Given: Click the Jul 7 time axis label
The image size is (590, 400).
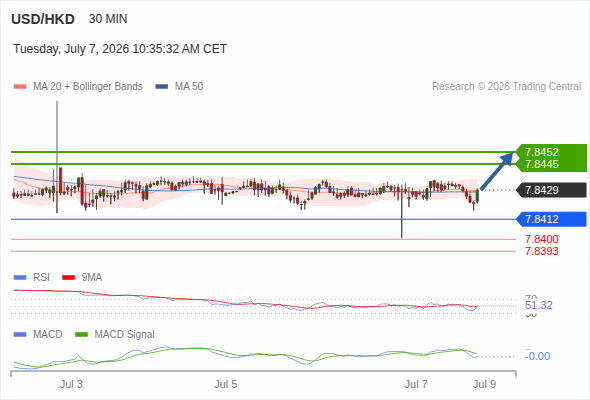Looking at the screenshot, I should click(416, 384).
